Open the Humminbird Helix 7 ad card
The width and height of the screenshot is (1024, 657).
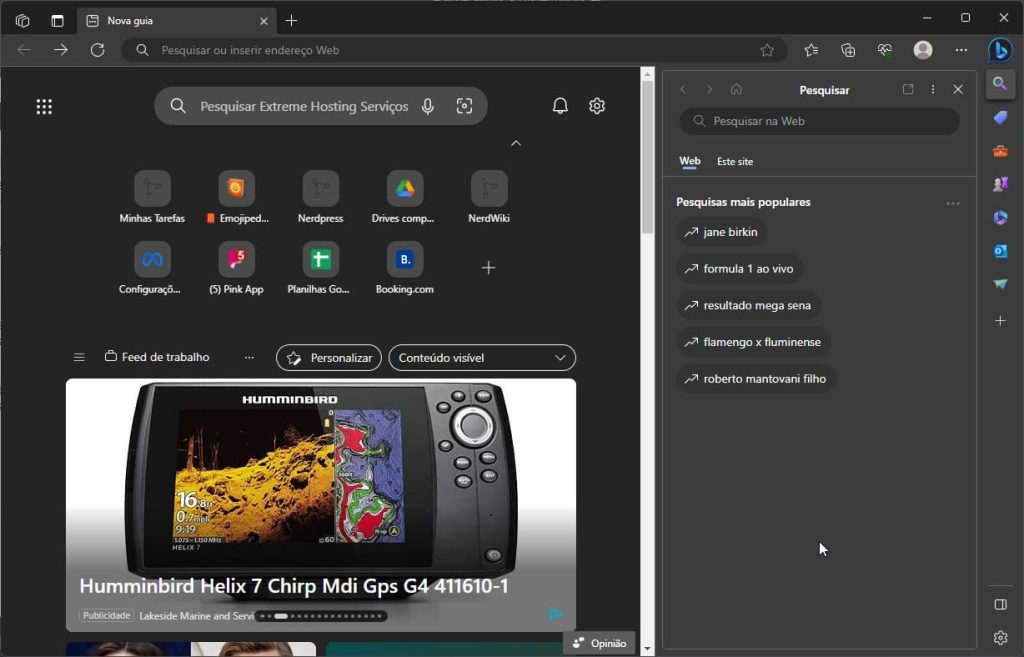pyautogui.click(x=321, y=505)
